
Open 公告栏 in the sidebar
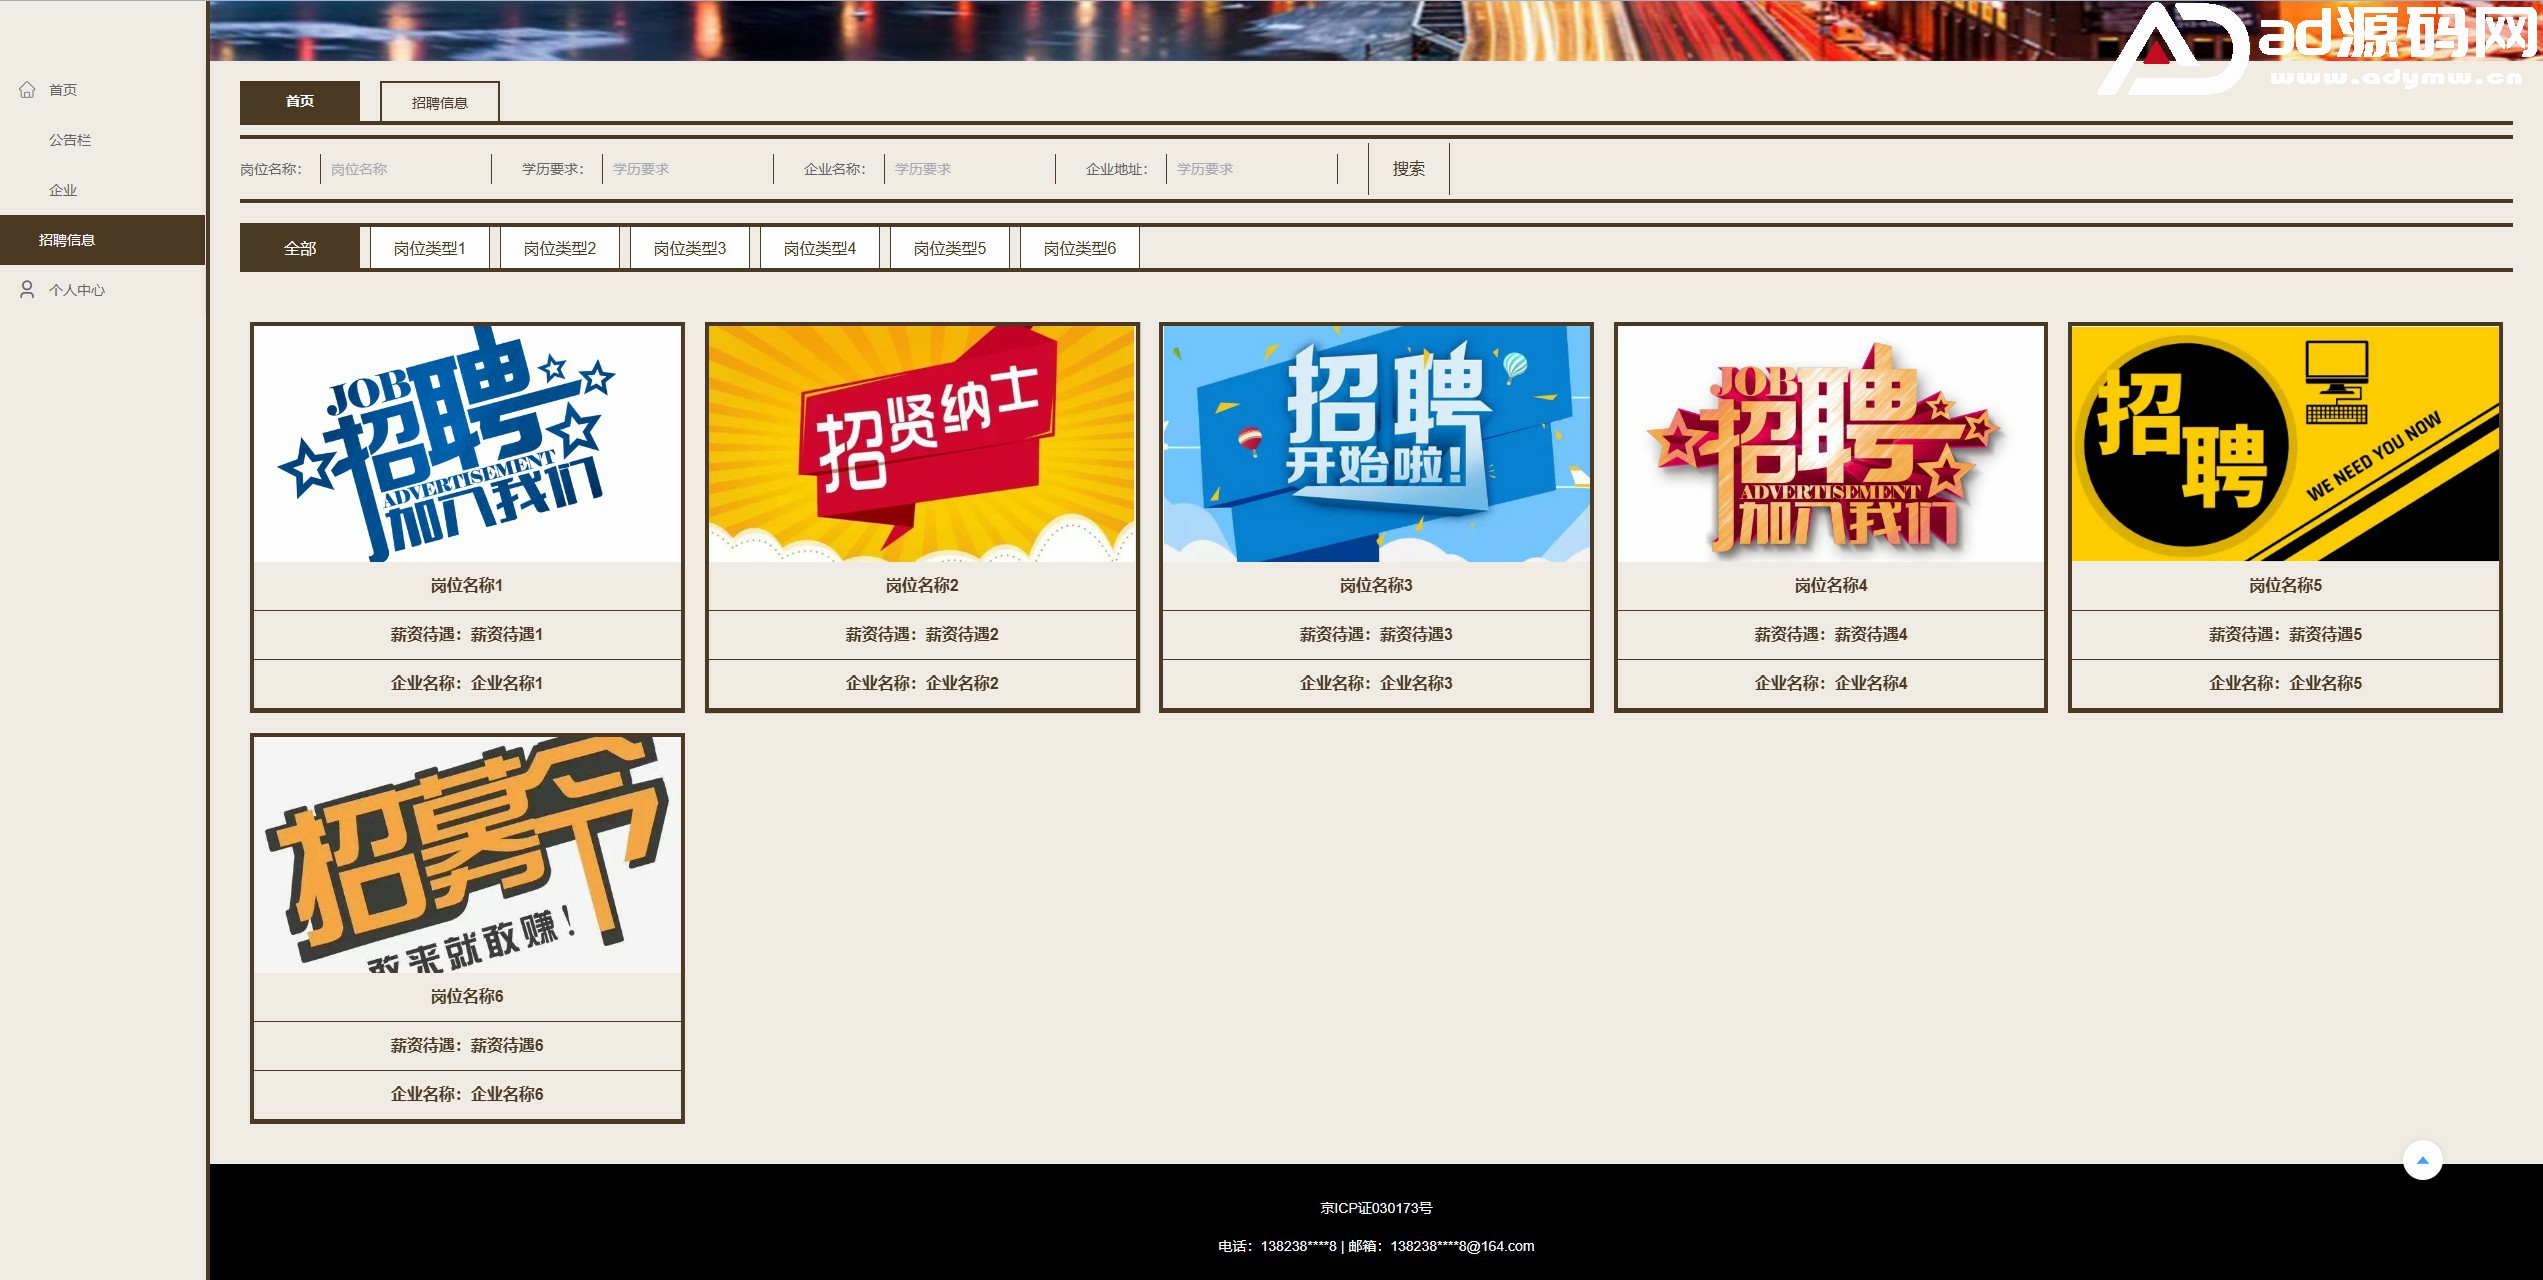70,140
